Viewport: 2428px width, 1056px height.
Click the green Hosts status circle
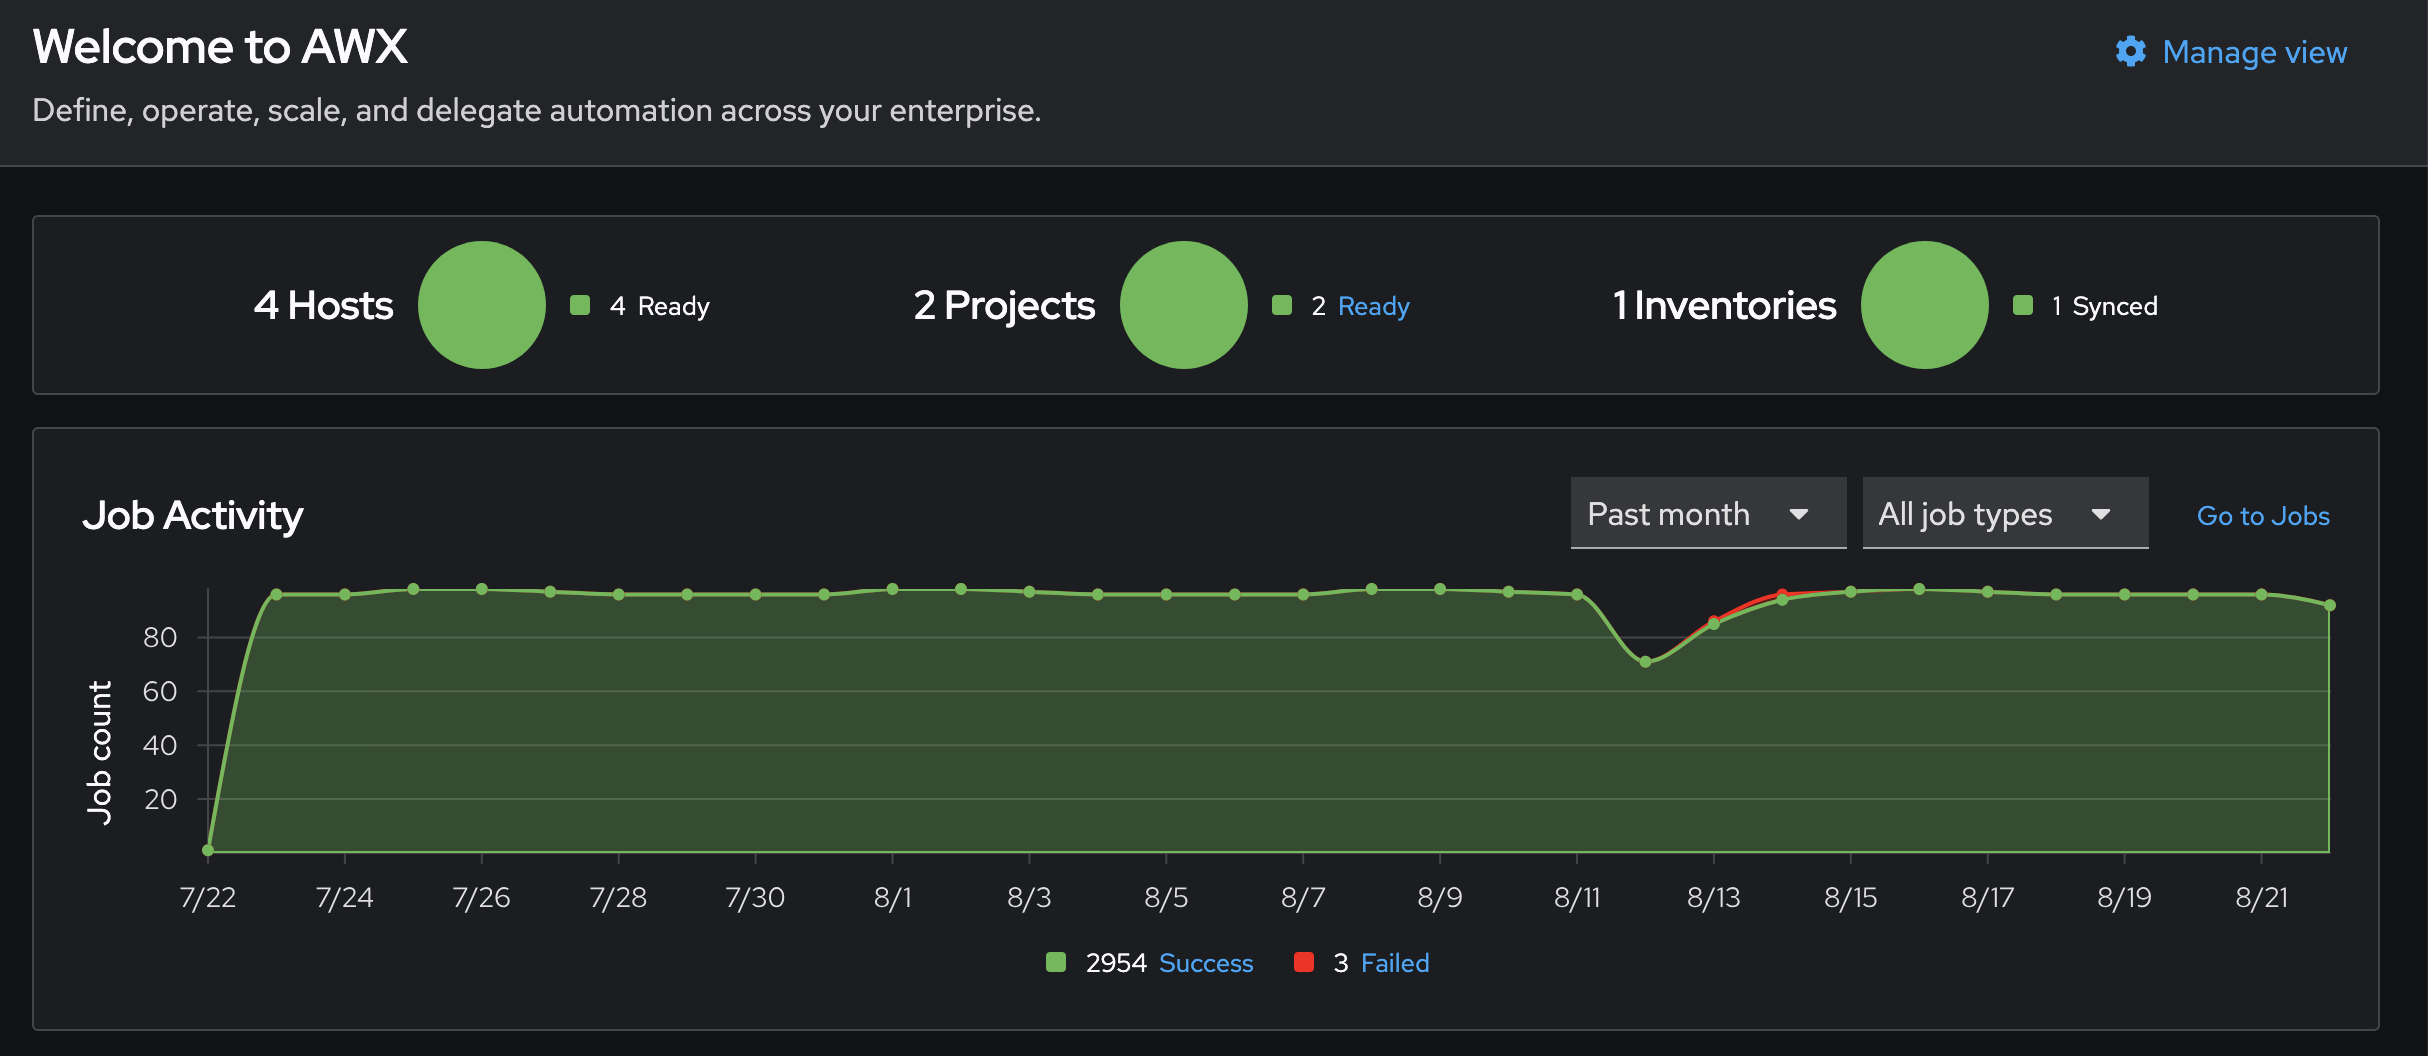pos(482,305)
